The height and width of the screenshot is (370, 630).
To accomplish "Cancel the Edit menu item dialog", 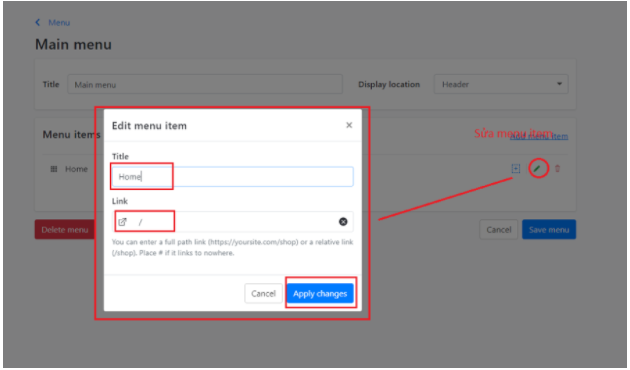I will pos(263,294).
